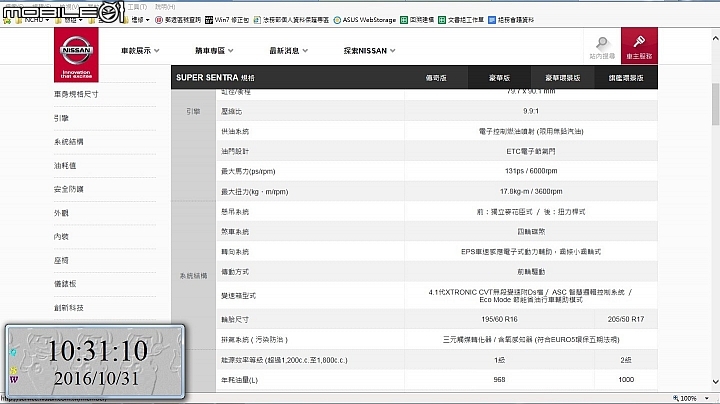The height and width of the screenshot is (404, 720).
Task: Click the 供油系統 row label
Action: point(235,131)
